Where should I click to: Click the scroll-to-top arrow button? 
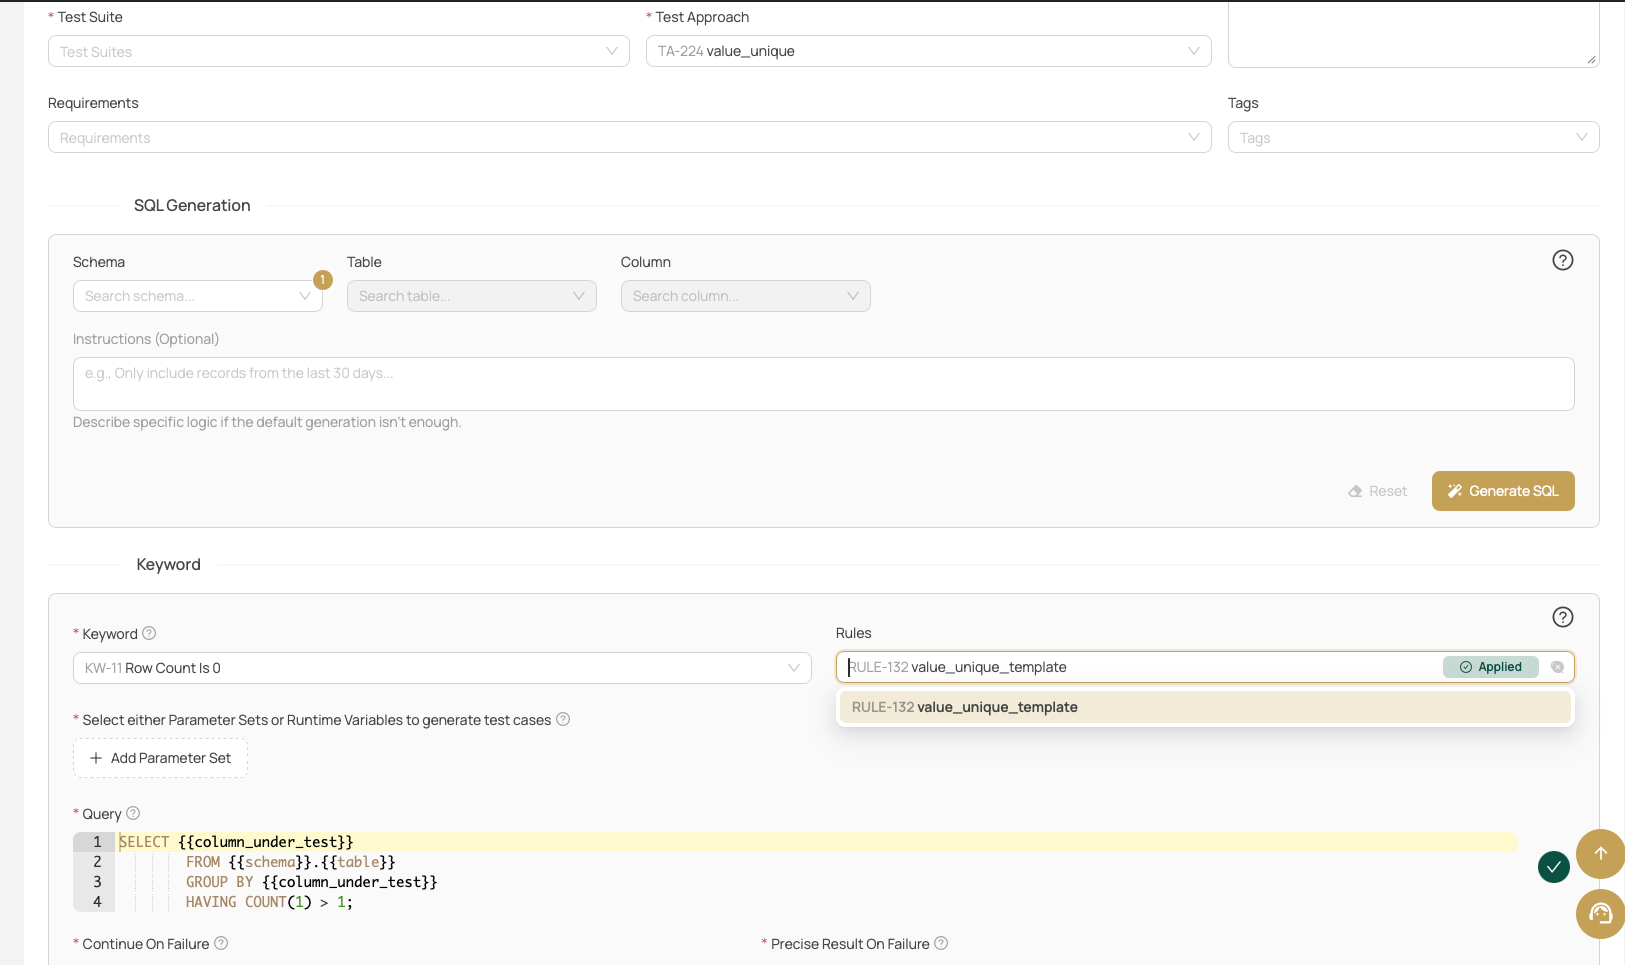[1600, 853]
